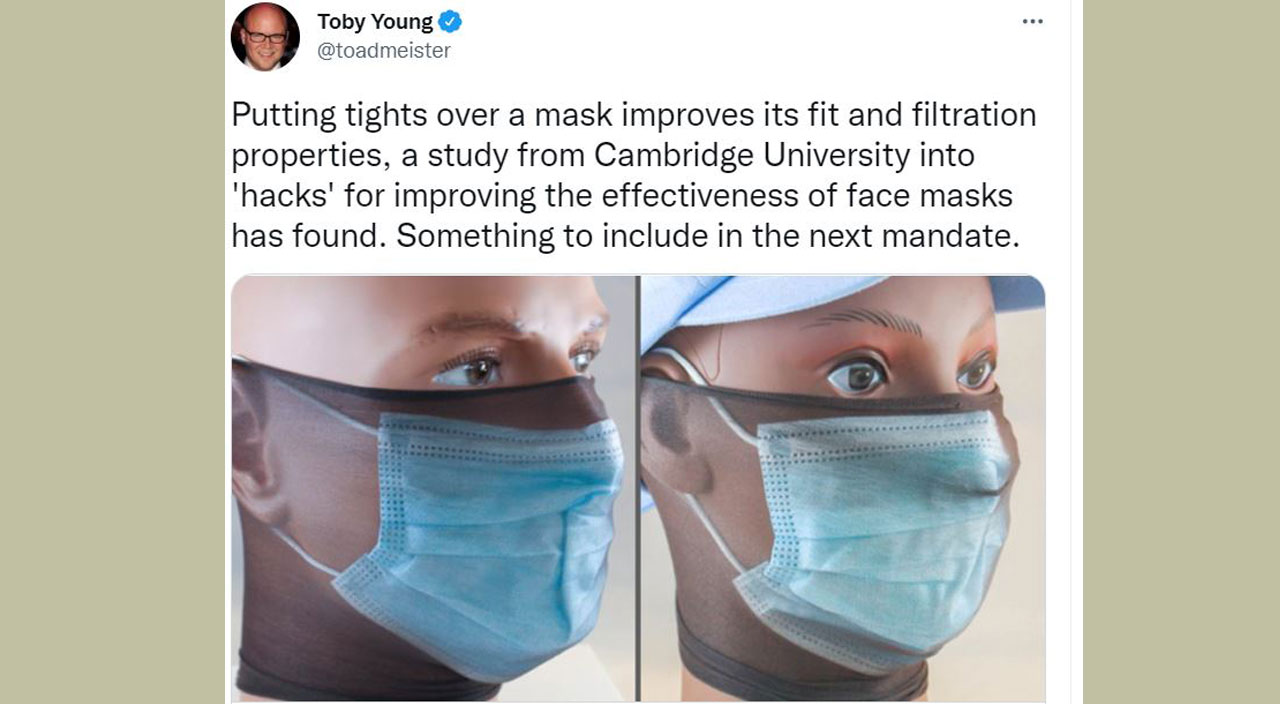Image resolution: width=1280 pixels, height=704 pixels.
Task: Click the drawn eyebrow in right photo
Action: pyautogui.click(x=861, y=322)
